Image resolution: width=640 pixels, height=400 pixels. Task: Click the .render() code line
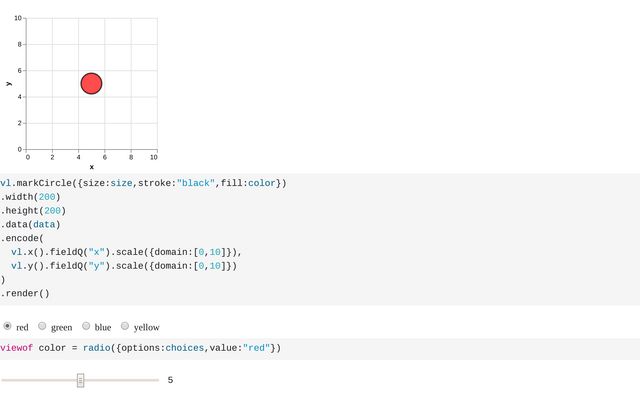(x=25, y=294)
